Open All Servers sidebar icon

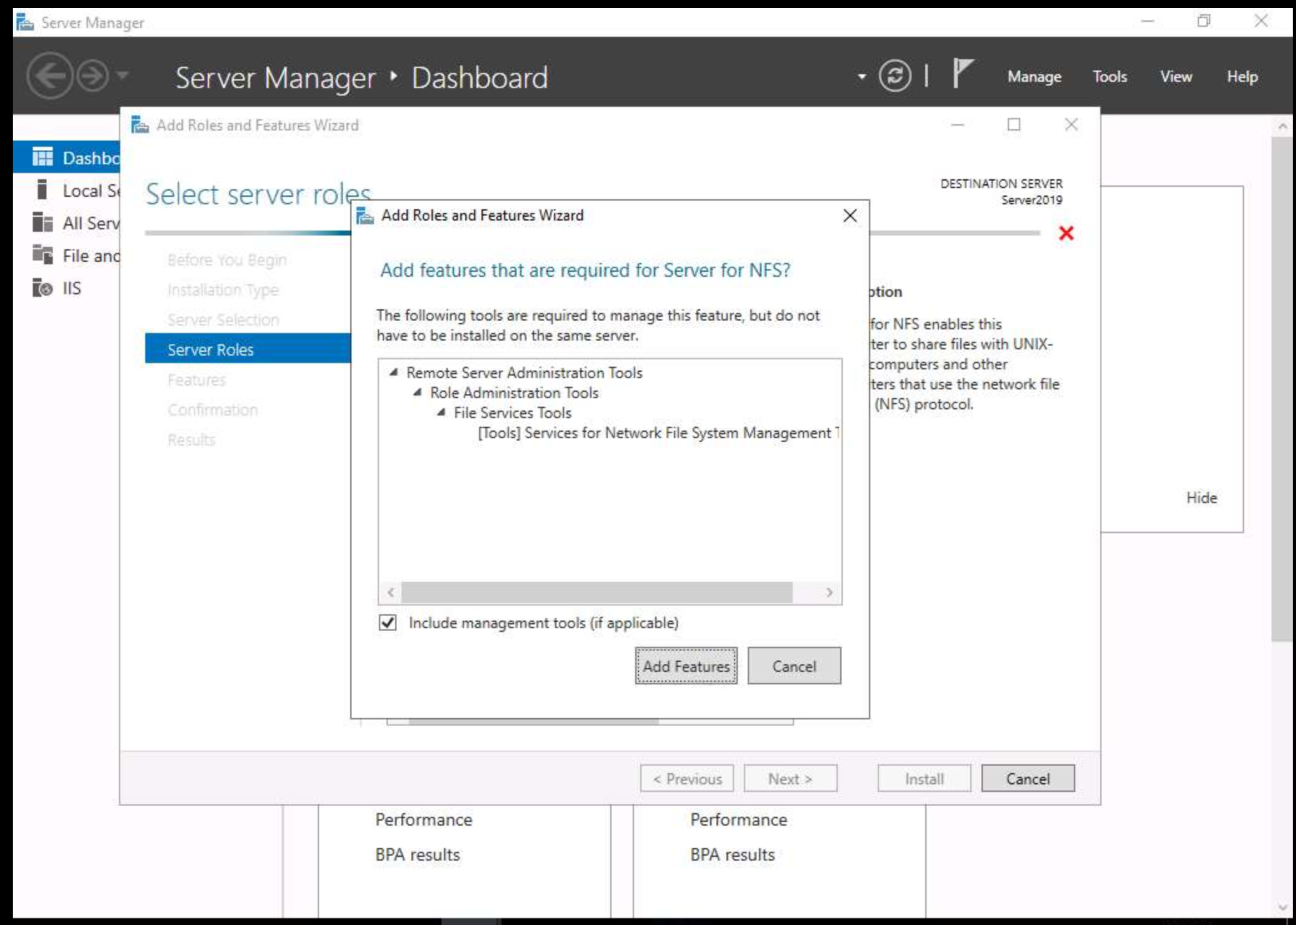click(42, 223)
